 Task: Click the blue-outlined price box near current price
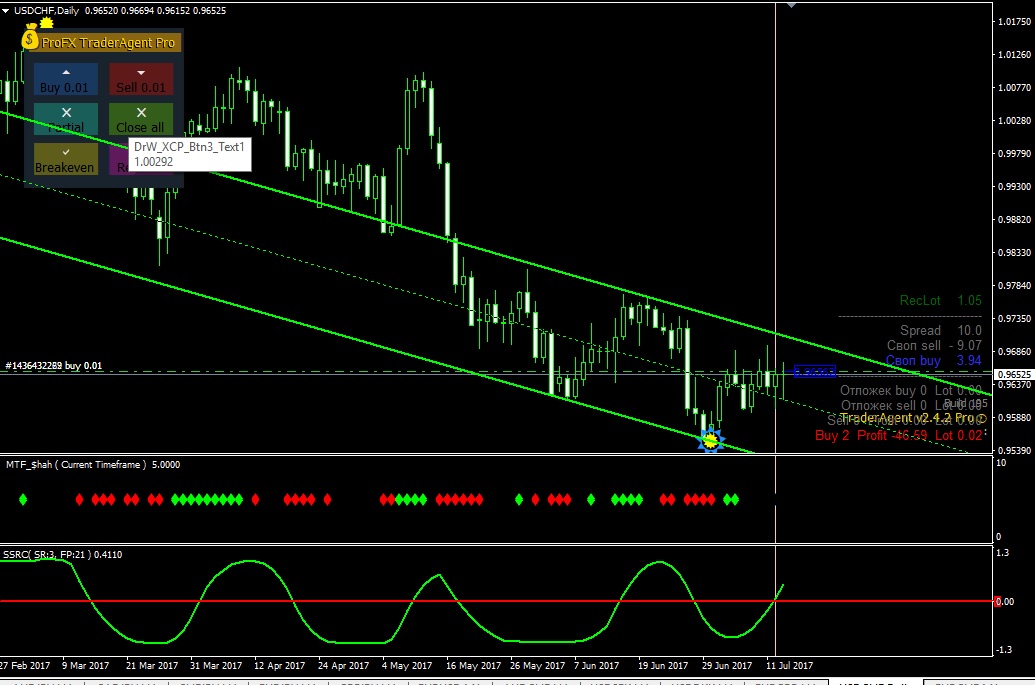click(815, 372)
